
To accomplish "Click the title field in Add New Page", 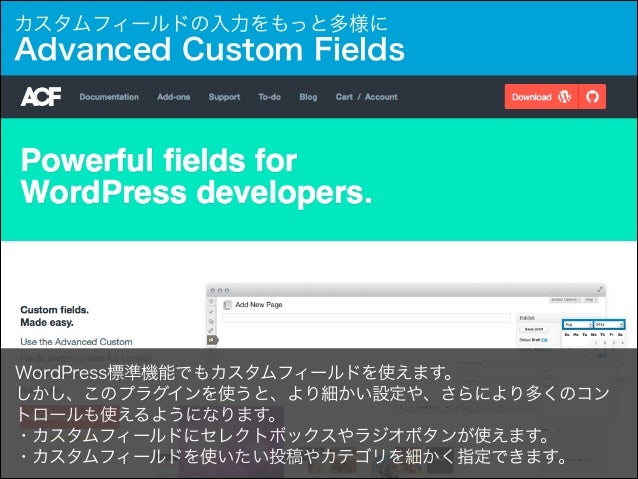I will point(366,318).
